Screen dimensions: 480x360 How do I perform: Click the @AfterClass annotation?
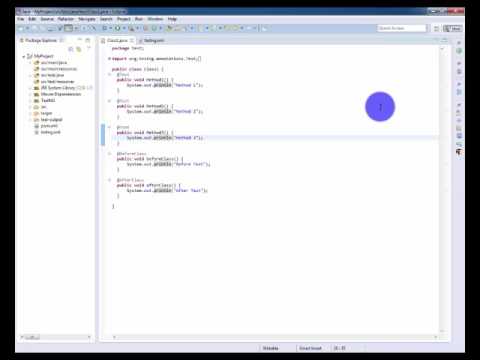(x=130, y=180)
